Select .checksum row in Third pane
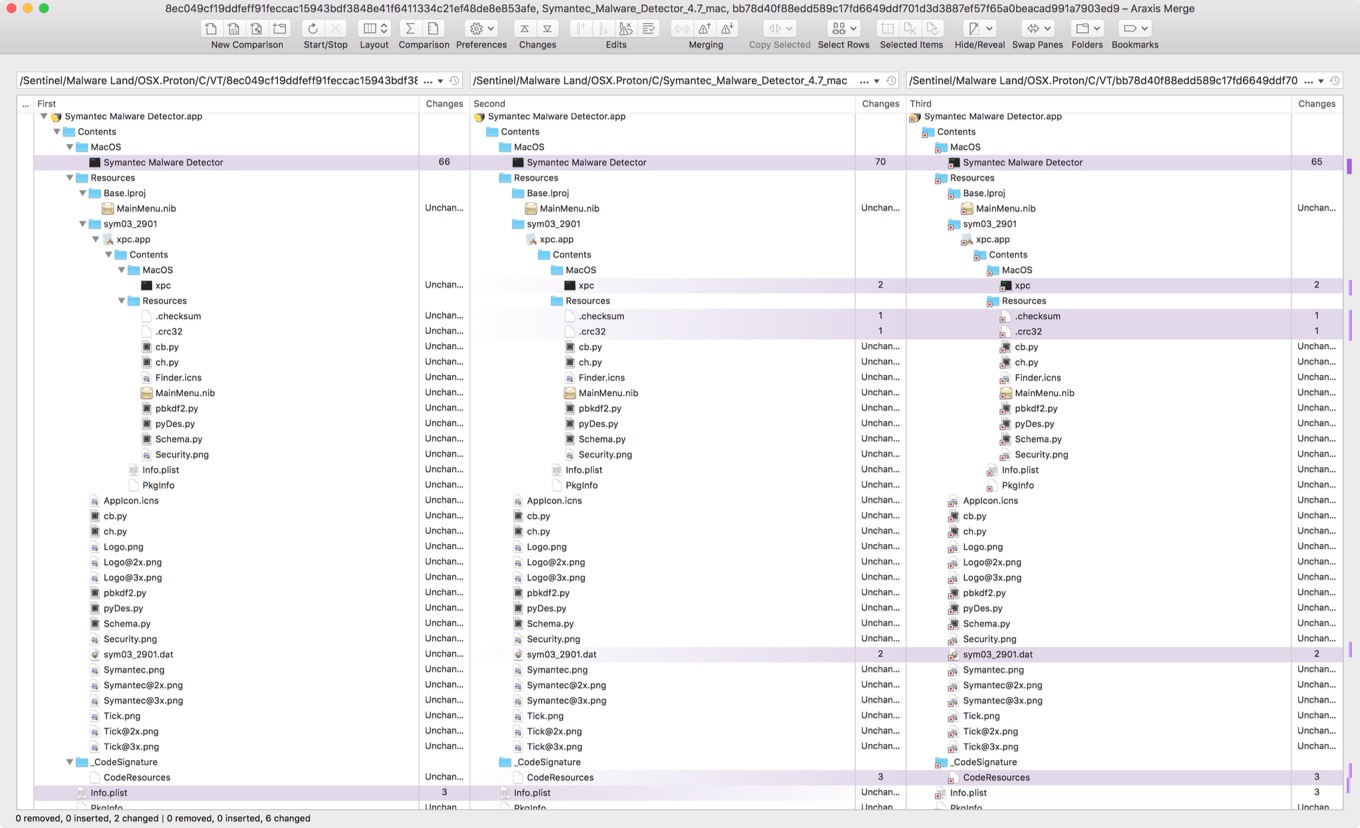This screenshot has width=1360, height=828. (1099, 316)
